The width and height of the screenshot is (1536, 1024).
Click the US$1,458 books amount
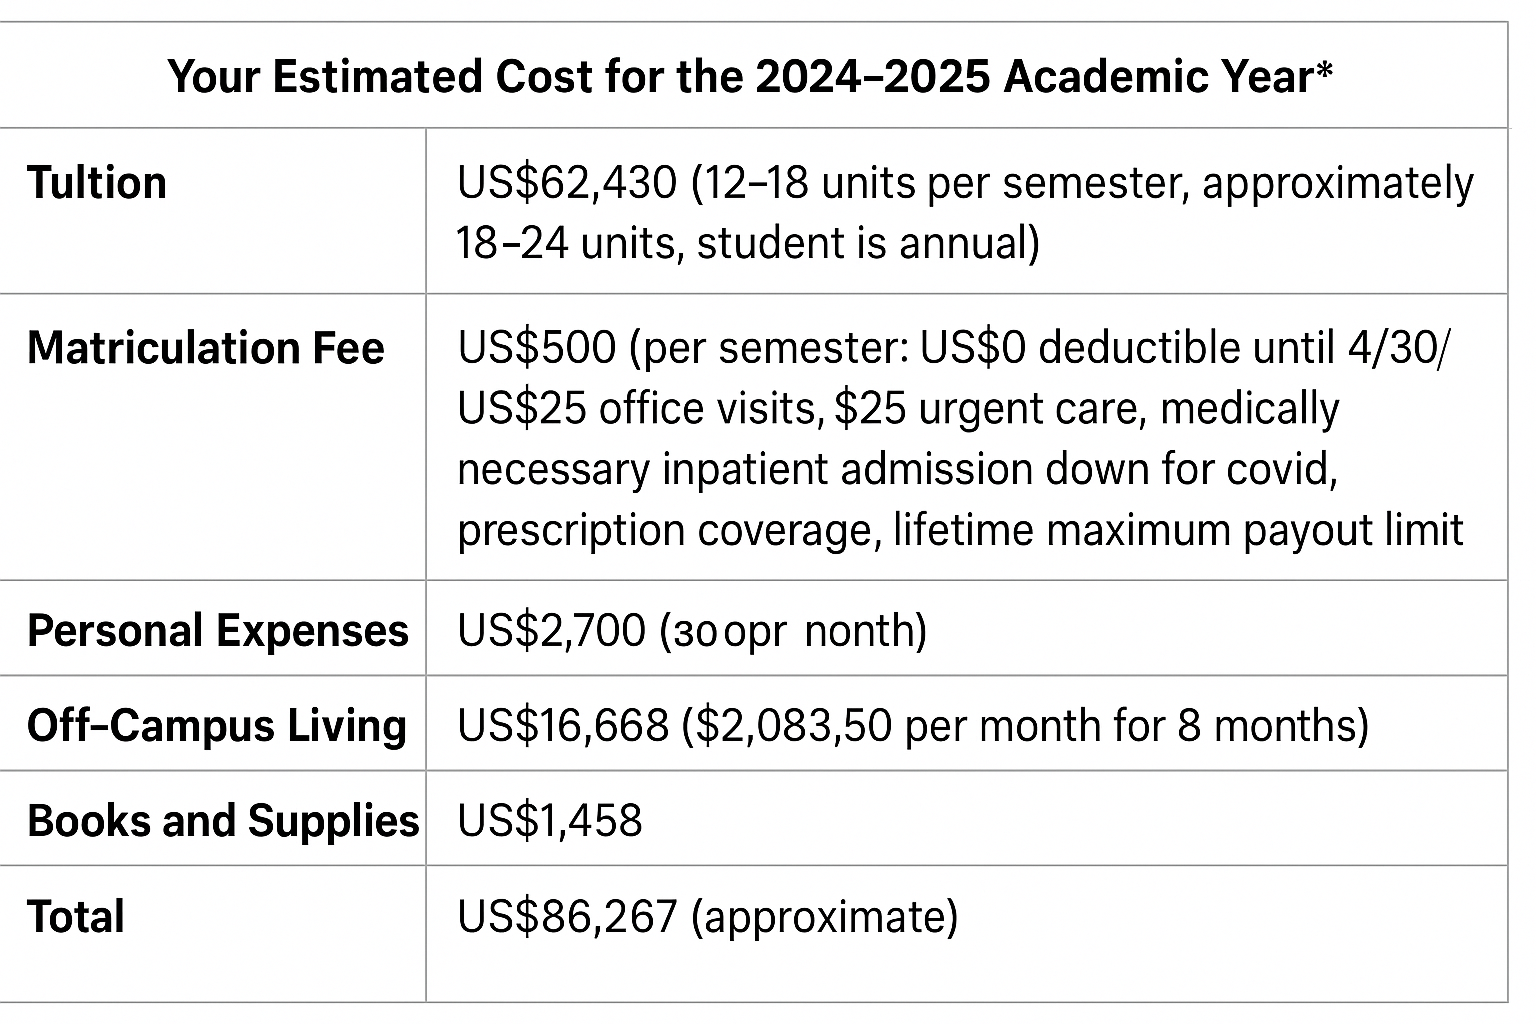[x=550, y=821]
